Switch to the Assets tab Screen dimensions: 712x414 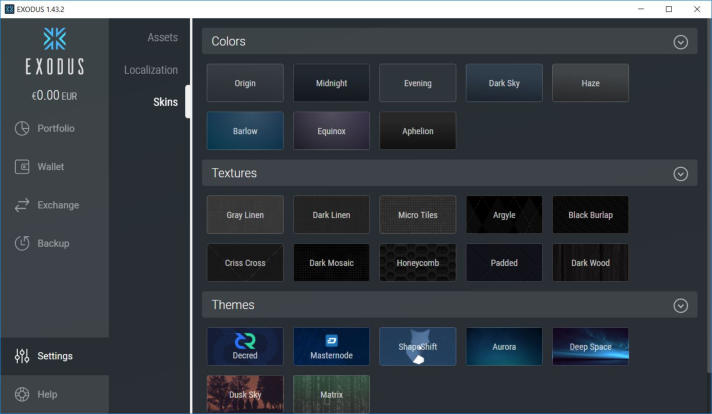[163, 38]
